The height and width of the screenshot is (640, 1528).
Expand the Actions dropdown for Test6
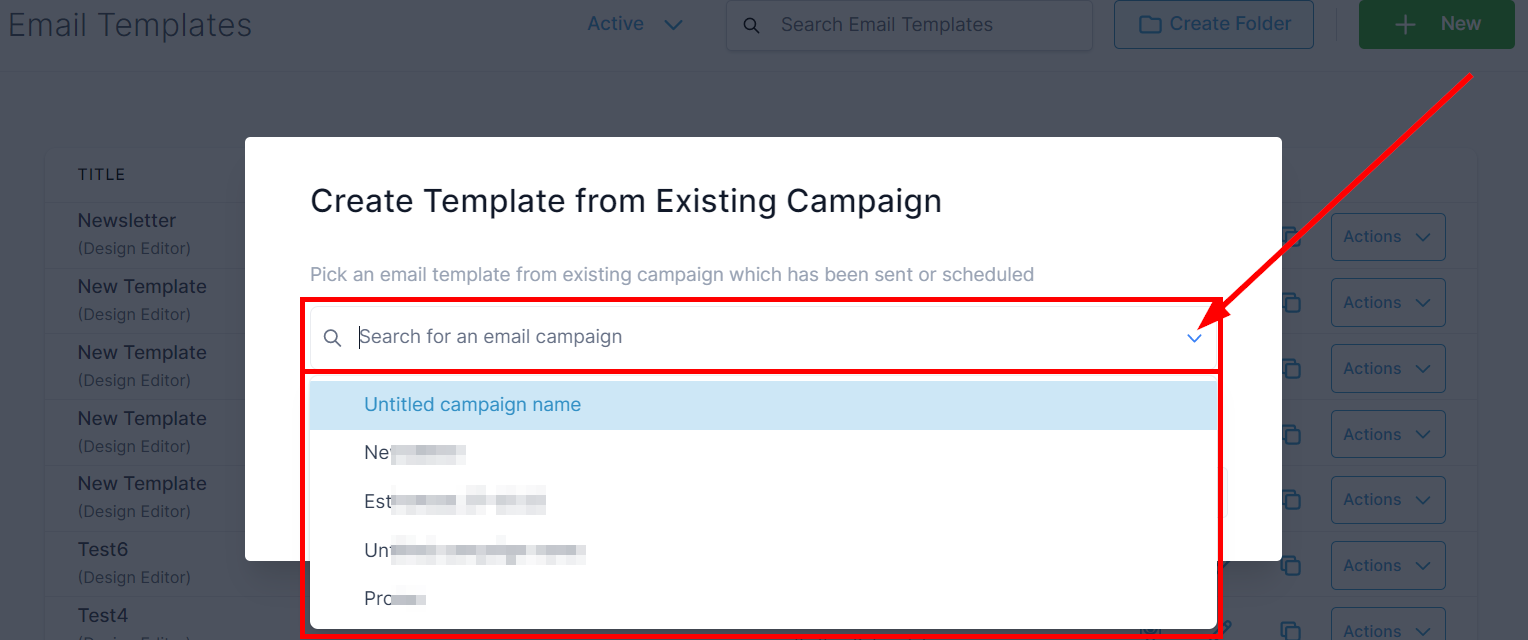click(1387, 566)
